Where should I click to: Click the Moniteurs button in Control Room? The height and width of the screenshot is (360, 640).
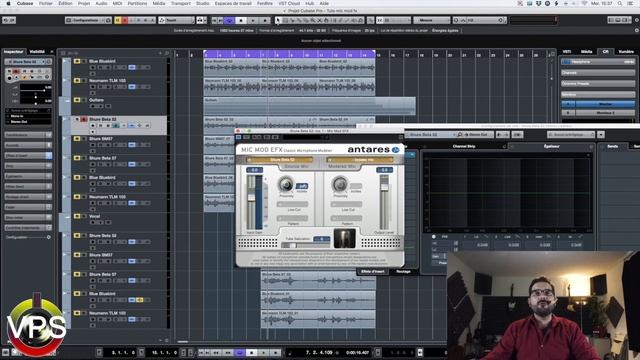pos(598,95)
